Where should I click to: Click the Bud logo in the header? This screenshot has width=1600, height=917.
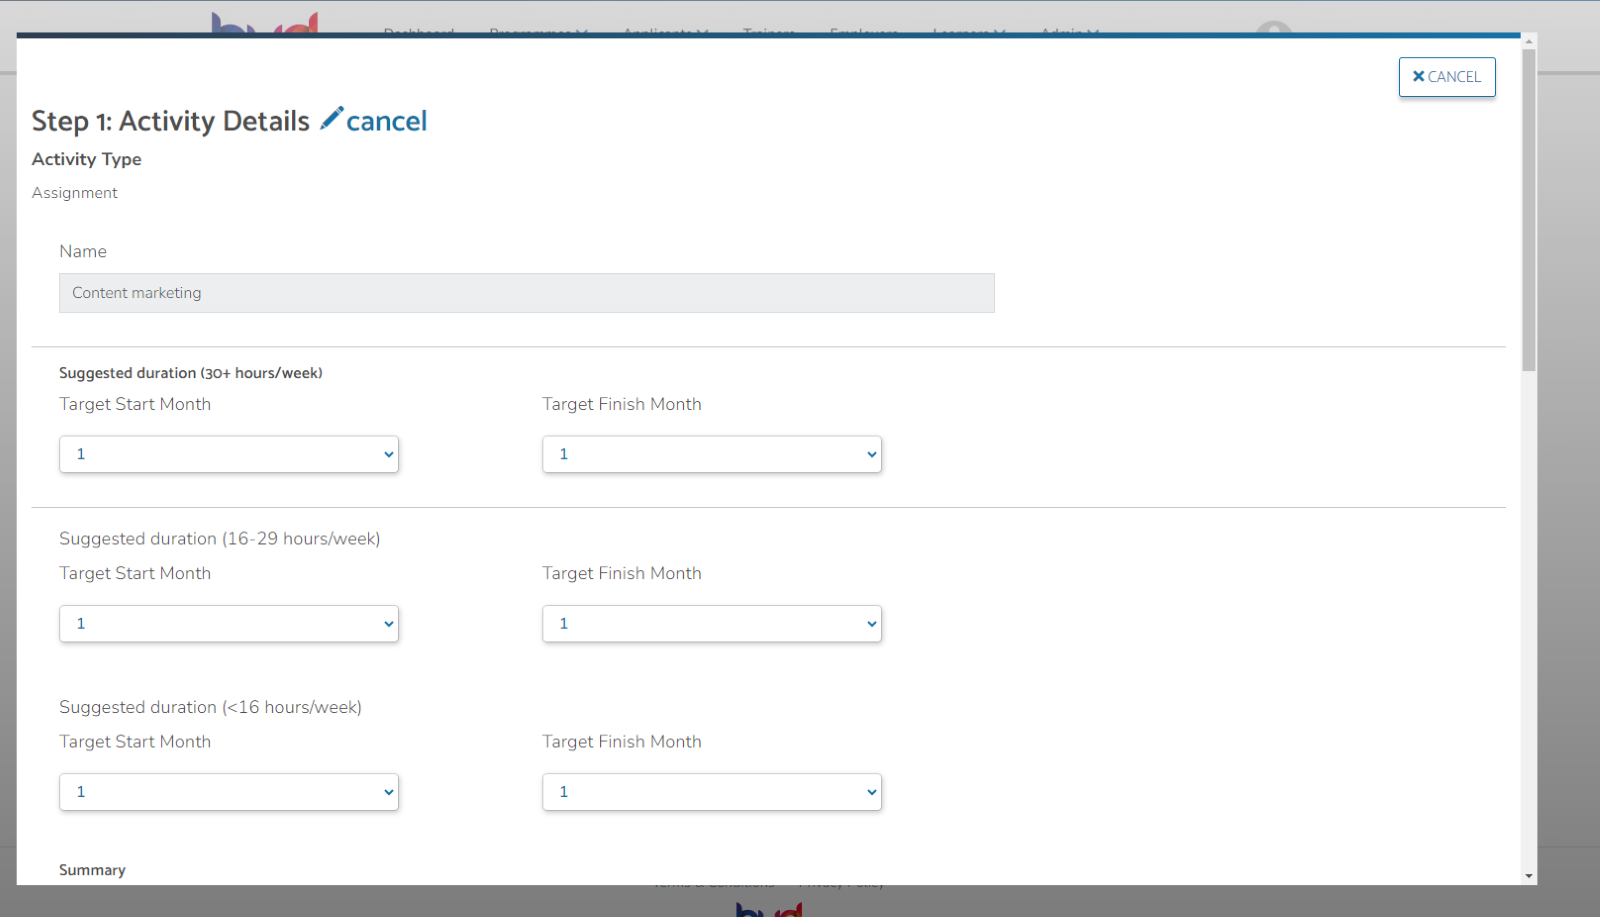pos(264,22)
